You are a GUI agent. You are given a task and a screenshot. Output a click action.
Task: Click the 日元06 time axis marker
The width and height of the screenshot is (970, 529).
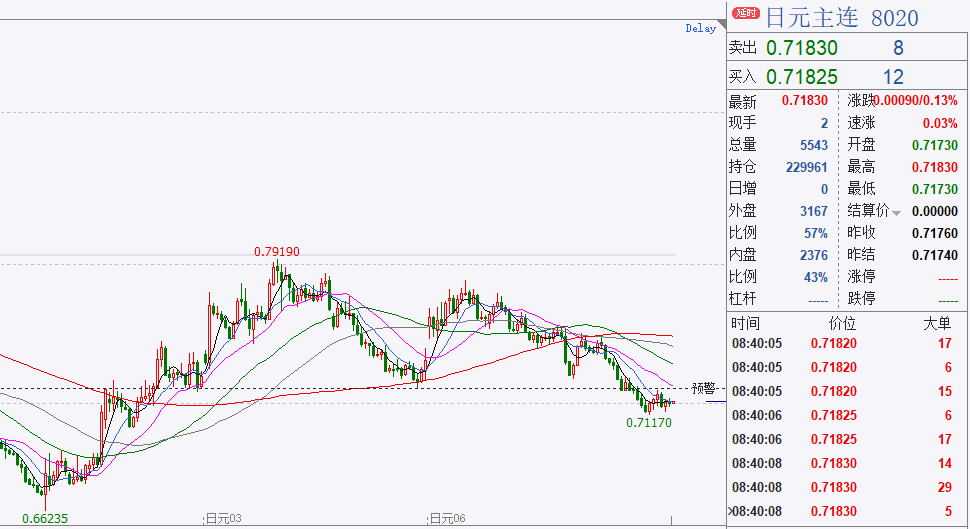tap(447, 518)
